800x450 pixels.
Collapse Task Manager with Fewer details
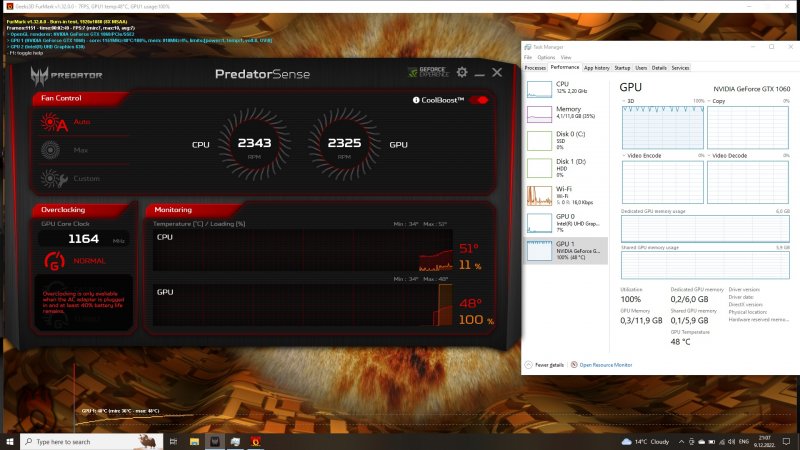544,365
